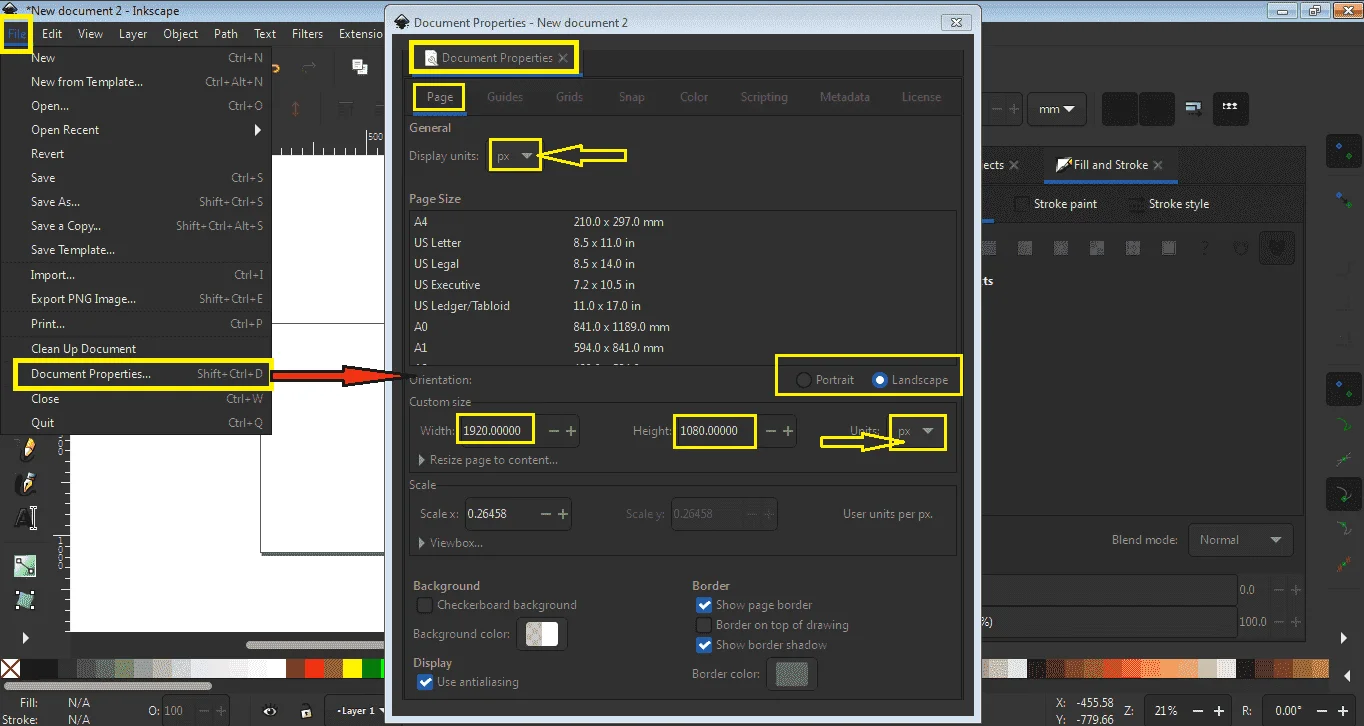The width and height of the screenshot is (1364, 726).
Task: Select the Landscape orientation radio button
Action: pos(879,380)
